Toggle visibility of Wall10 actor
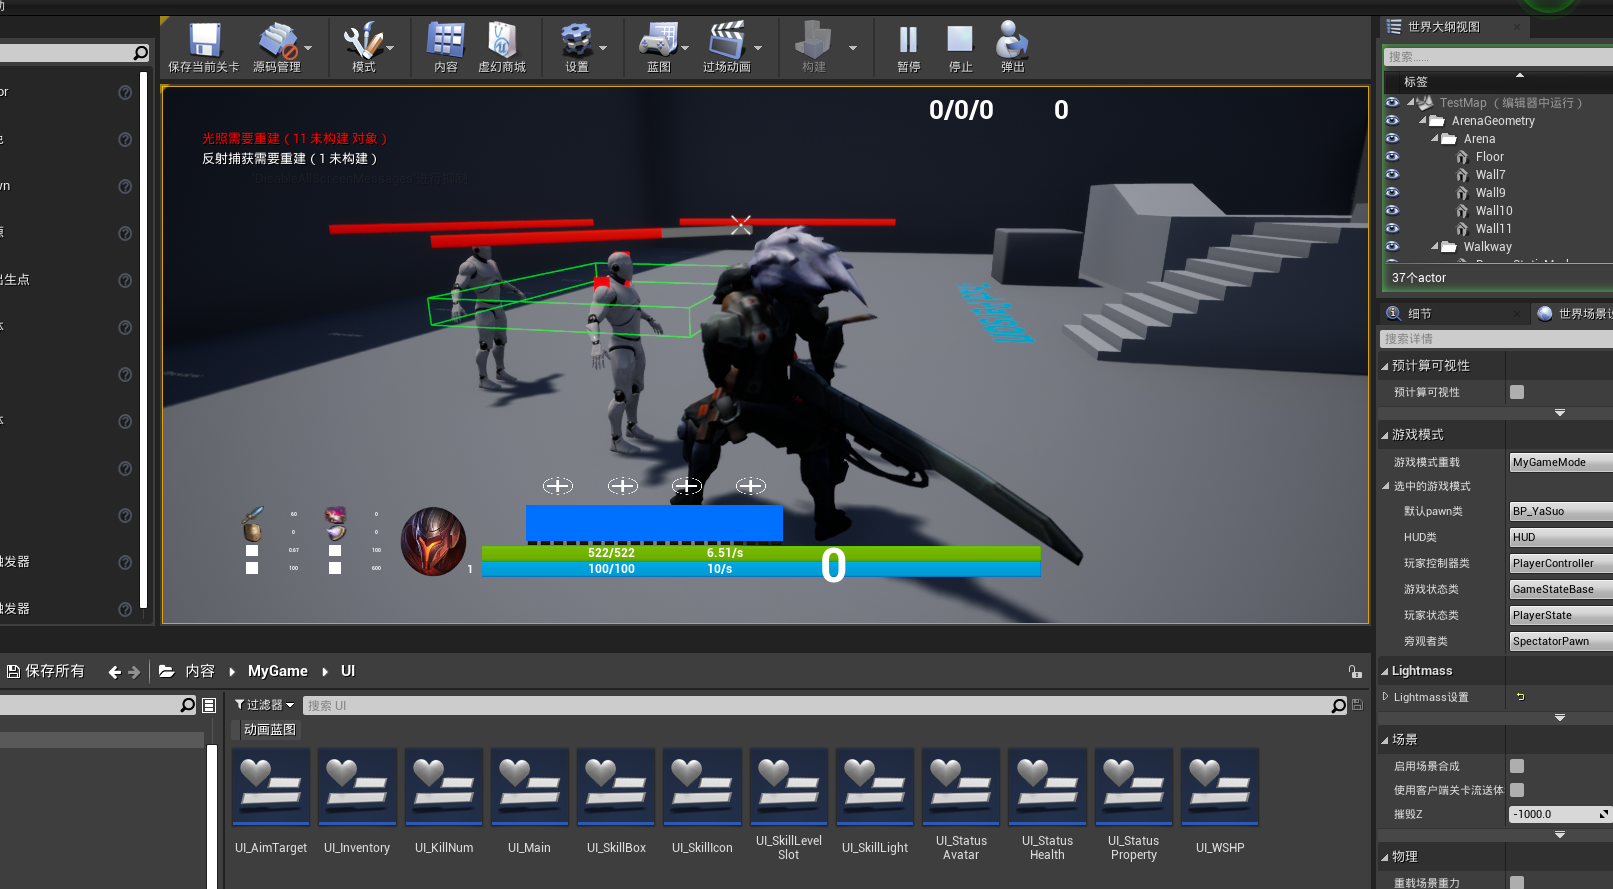1613x889 pixels. (1392, 210)
